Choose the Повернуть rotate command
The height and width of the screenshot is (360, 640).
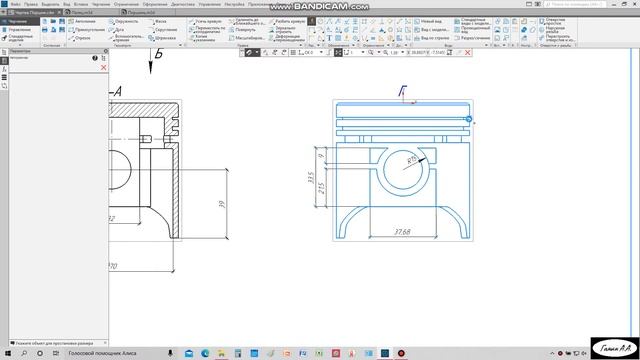tap(242, 30)
